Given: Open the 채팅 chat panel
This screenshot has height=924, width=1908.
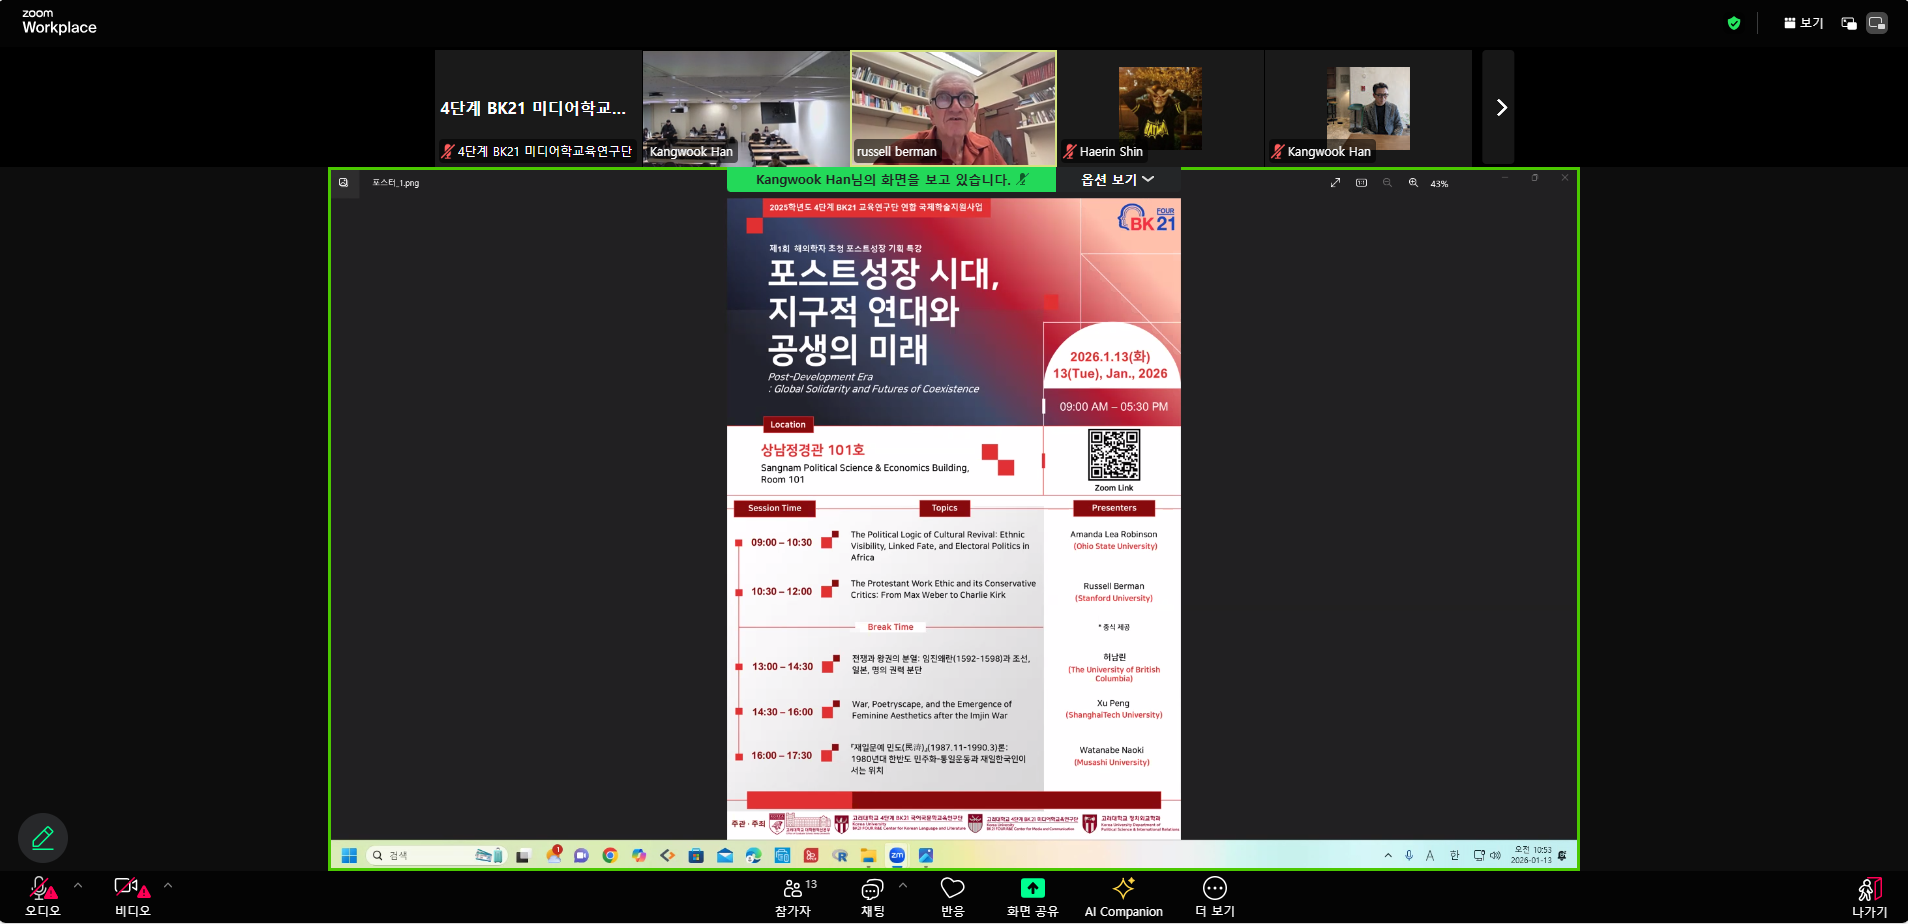Looking at the screenshot, I should pos(872,897).
